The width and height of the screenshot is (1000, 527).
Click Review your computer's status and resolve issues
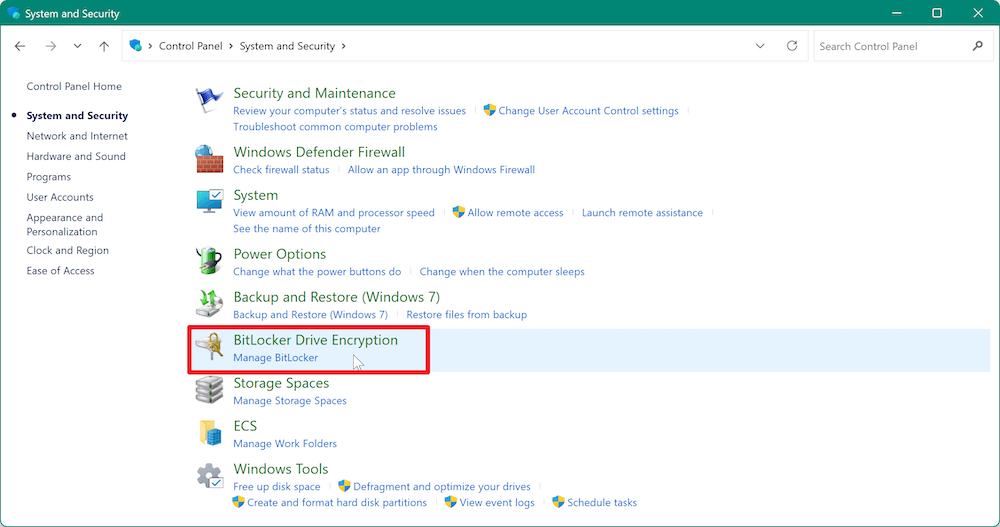349,111
